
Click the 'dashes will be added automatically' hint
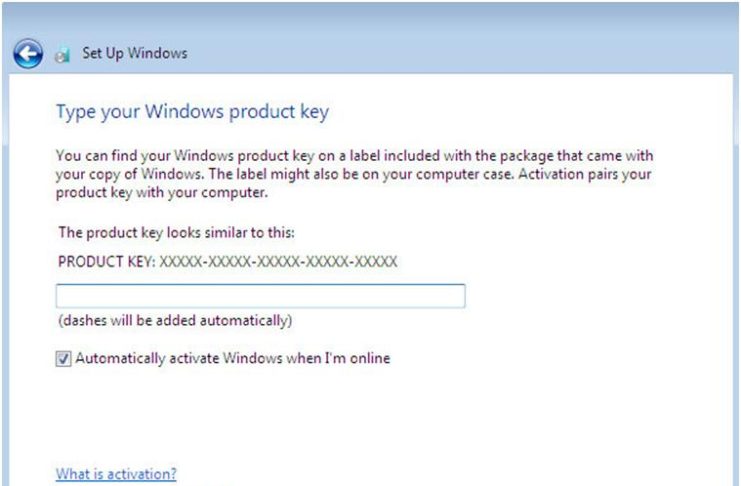pyautogui.click(x=175, y=321)
